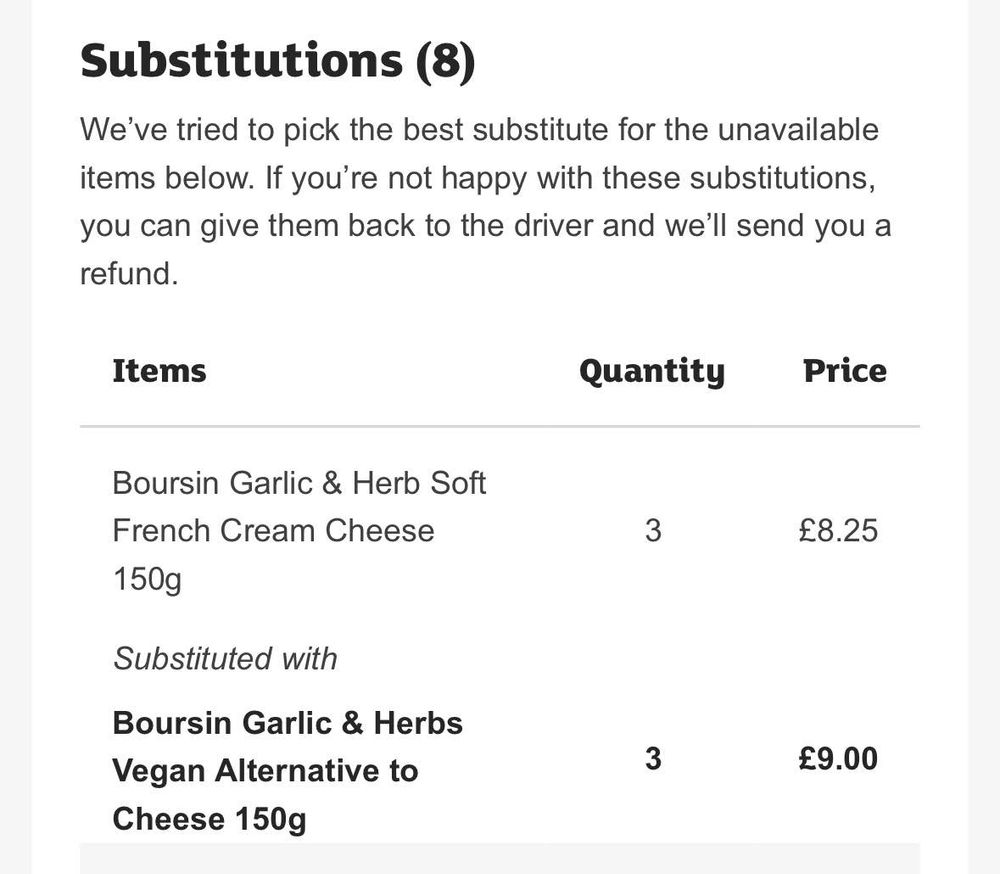This screenshot has width=1000, height=874.
Task: Select the Quantity column header
Action: click(x=652, y=372)
